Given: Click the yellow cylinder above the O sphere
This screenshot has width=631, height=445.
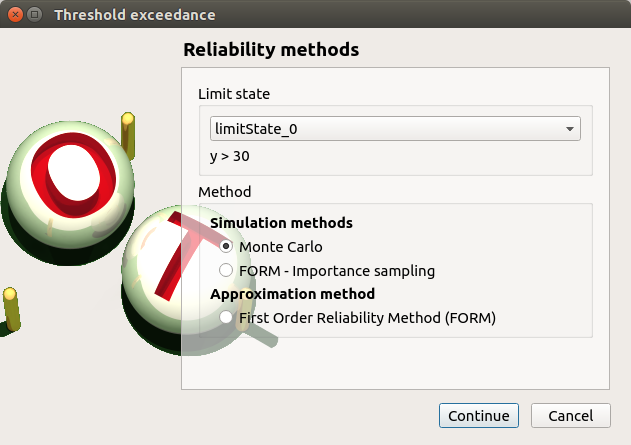Looking at the screenshot, I should 127,128.
